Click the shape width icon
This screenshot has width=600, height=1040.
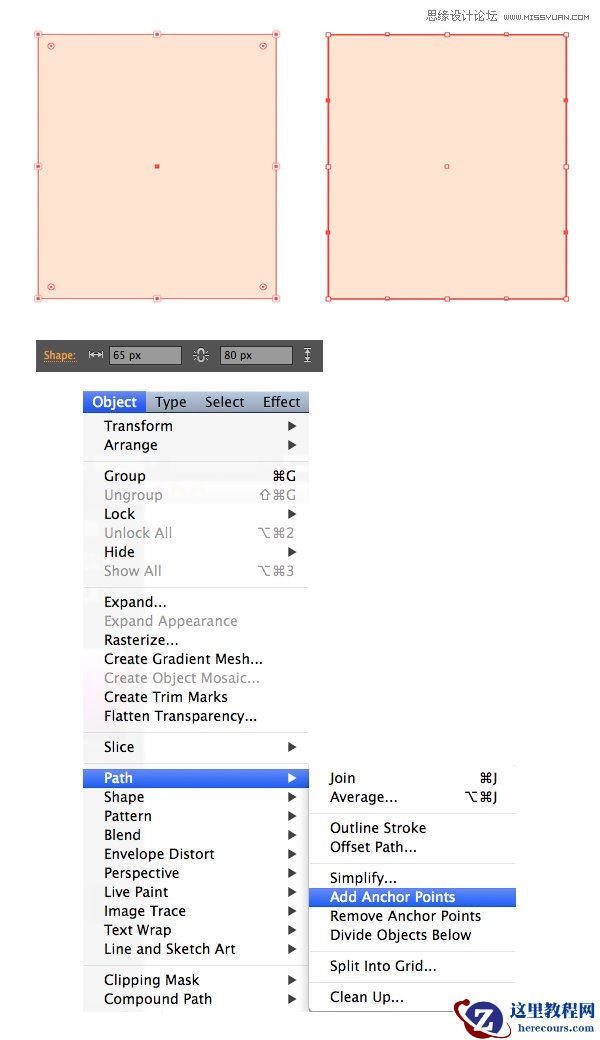click(x=96, y=355)
